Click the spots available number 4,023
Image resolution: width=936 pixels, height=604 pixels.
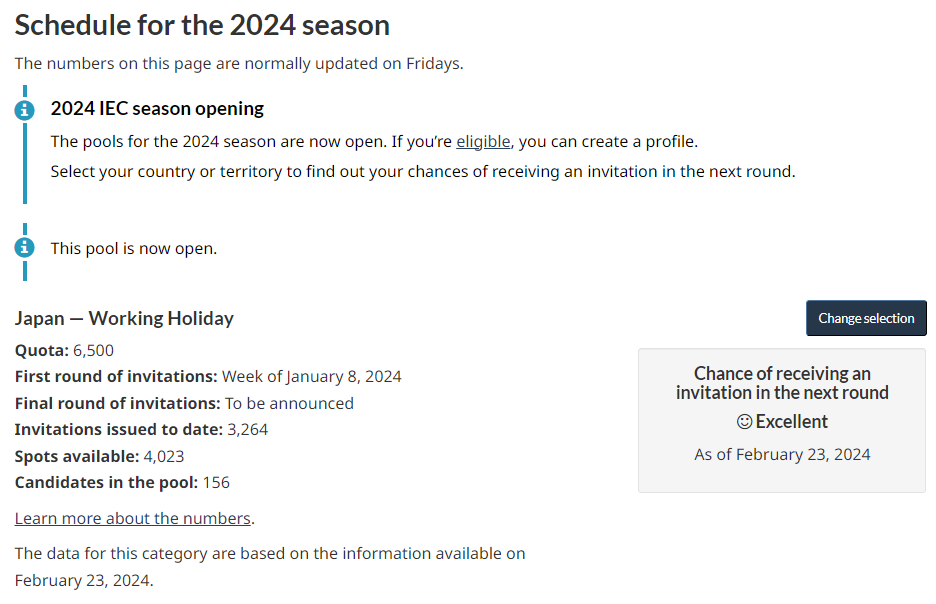(164, 456)
